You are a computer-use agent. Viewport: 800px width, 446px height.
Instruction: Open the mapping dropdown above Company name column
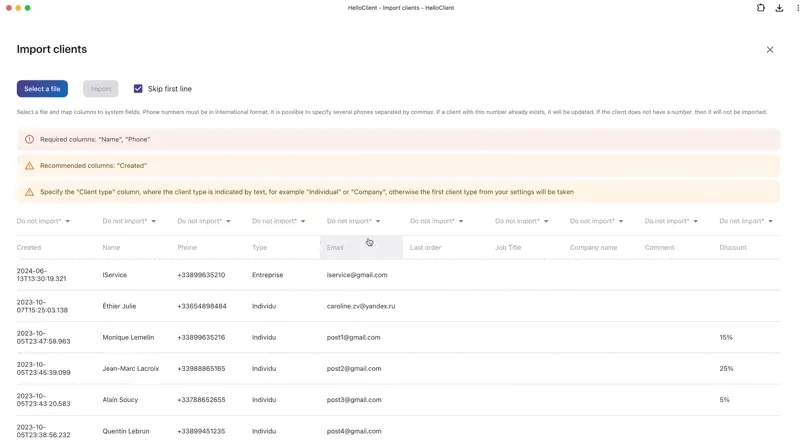596,221
